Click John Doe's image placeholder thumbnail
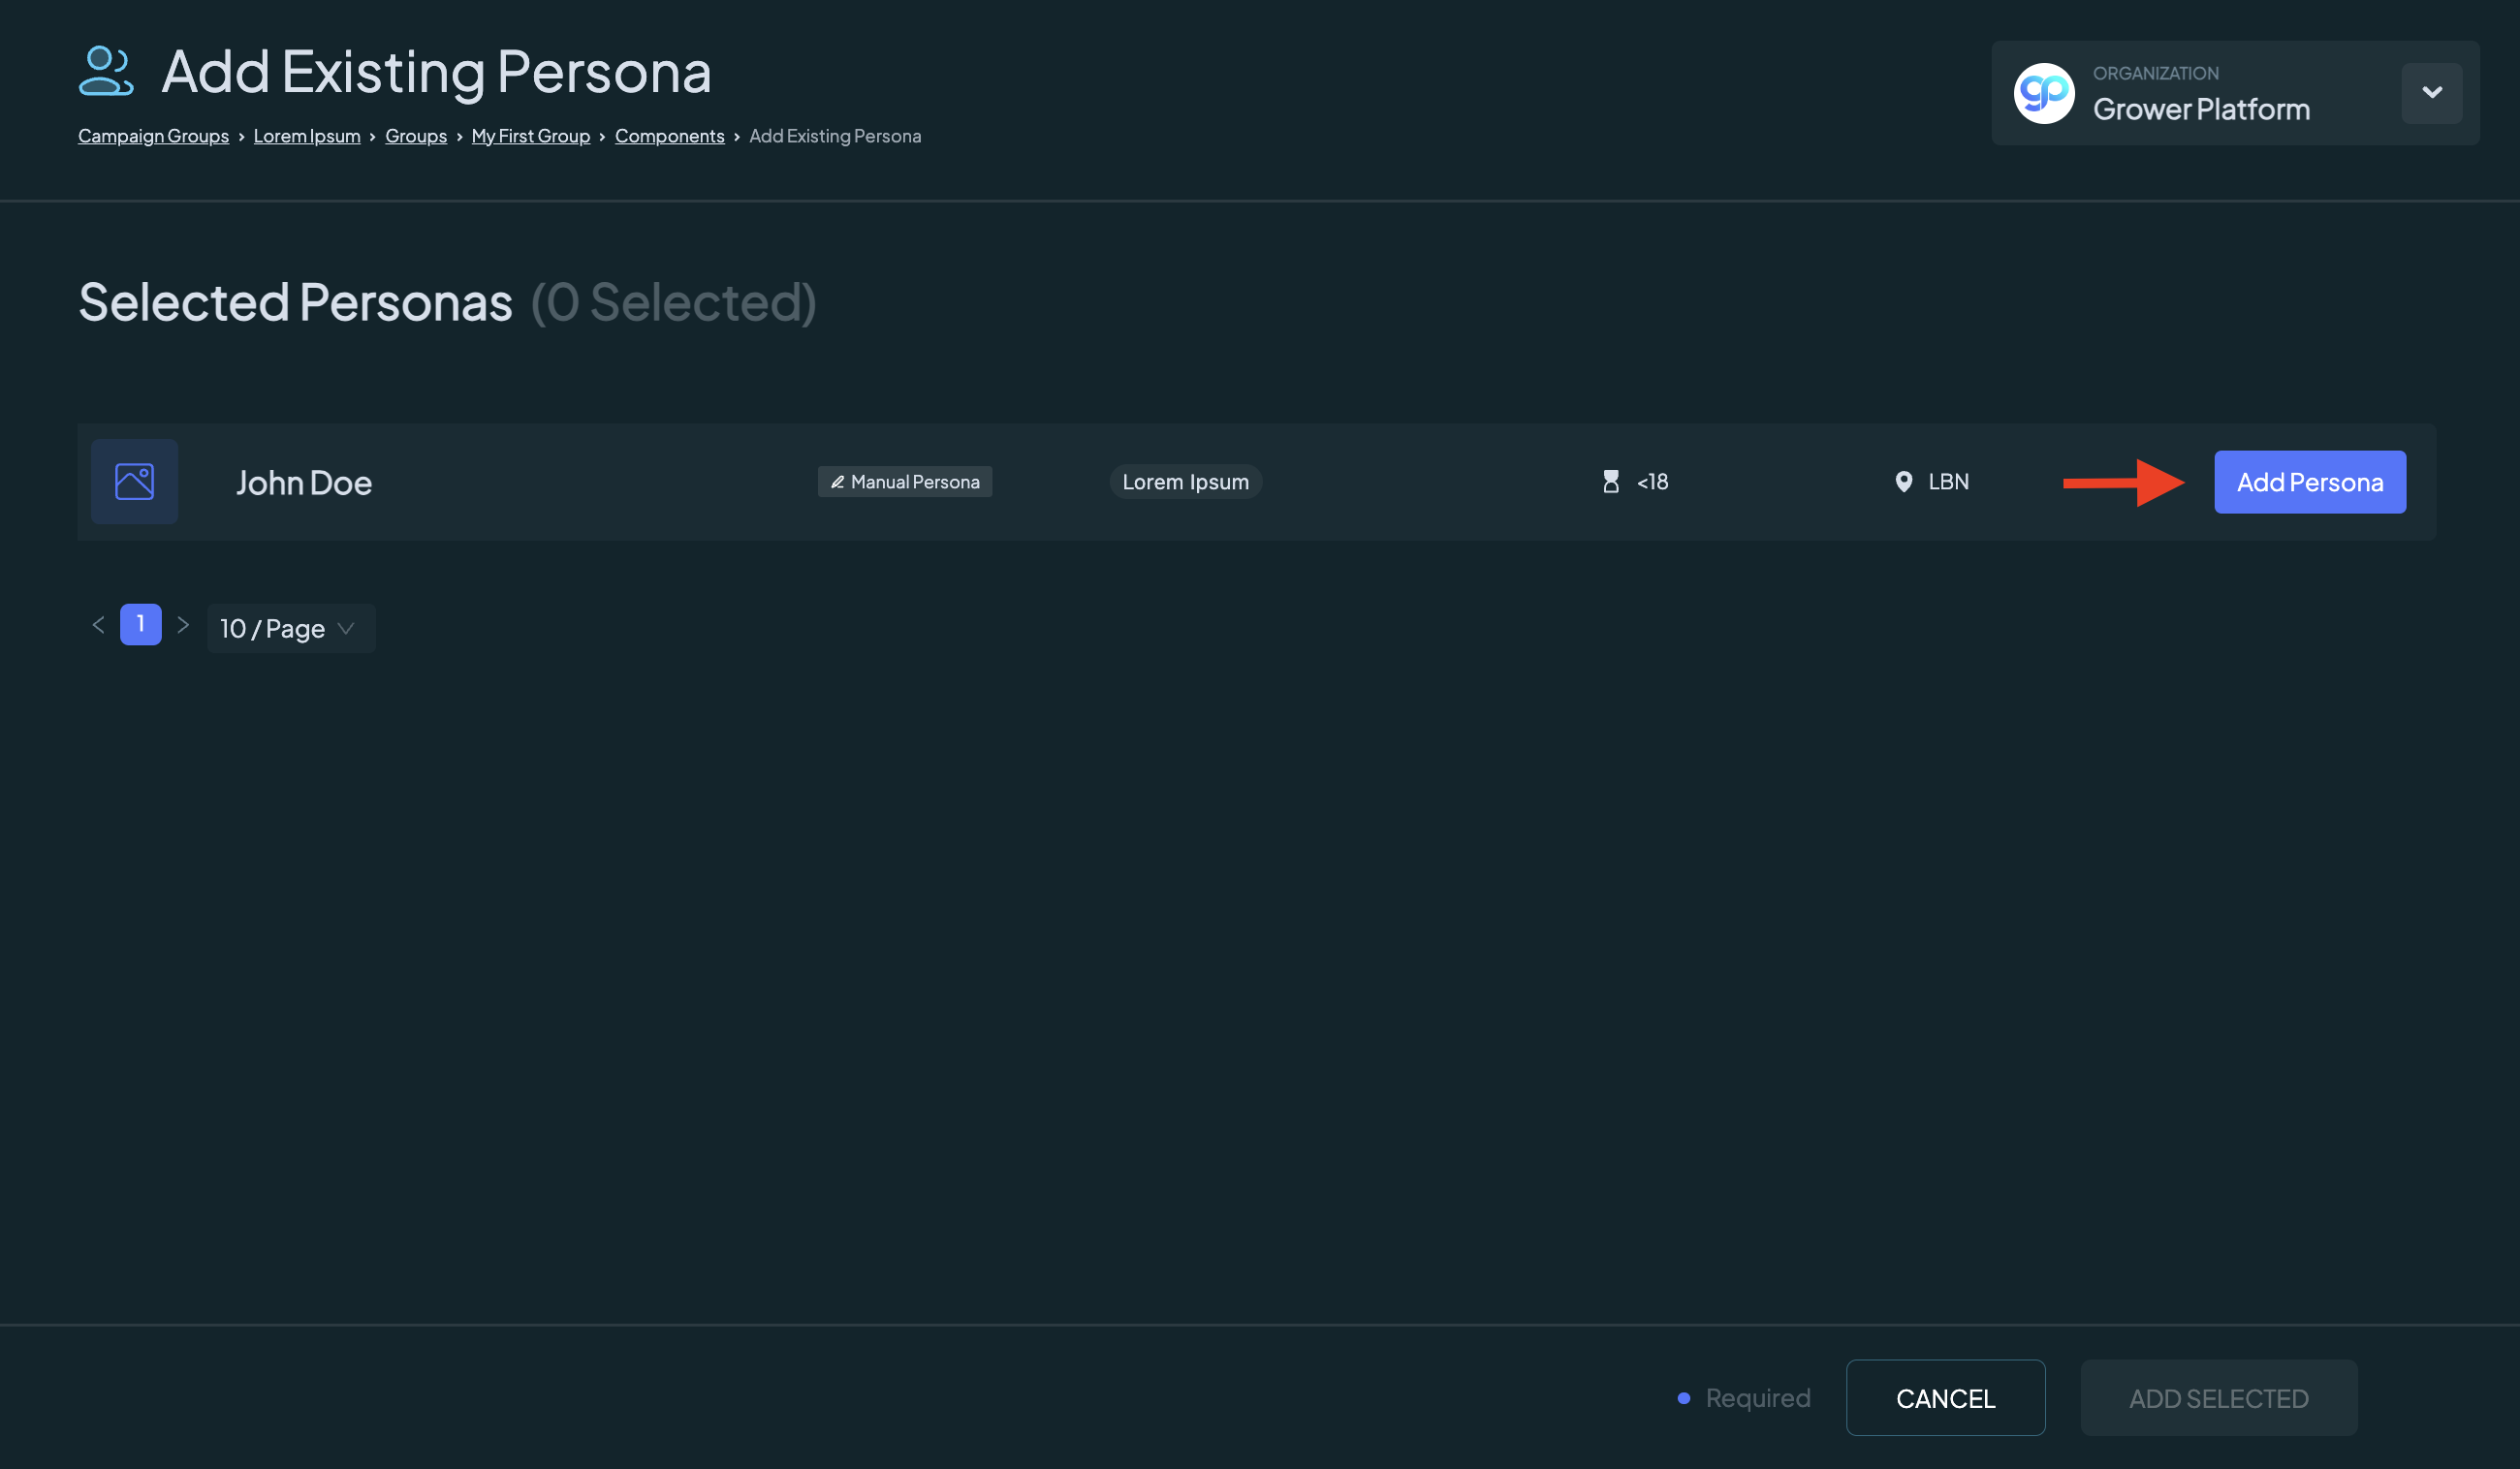This screenshot has height=1469, width=2520. [134, 482]
